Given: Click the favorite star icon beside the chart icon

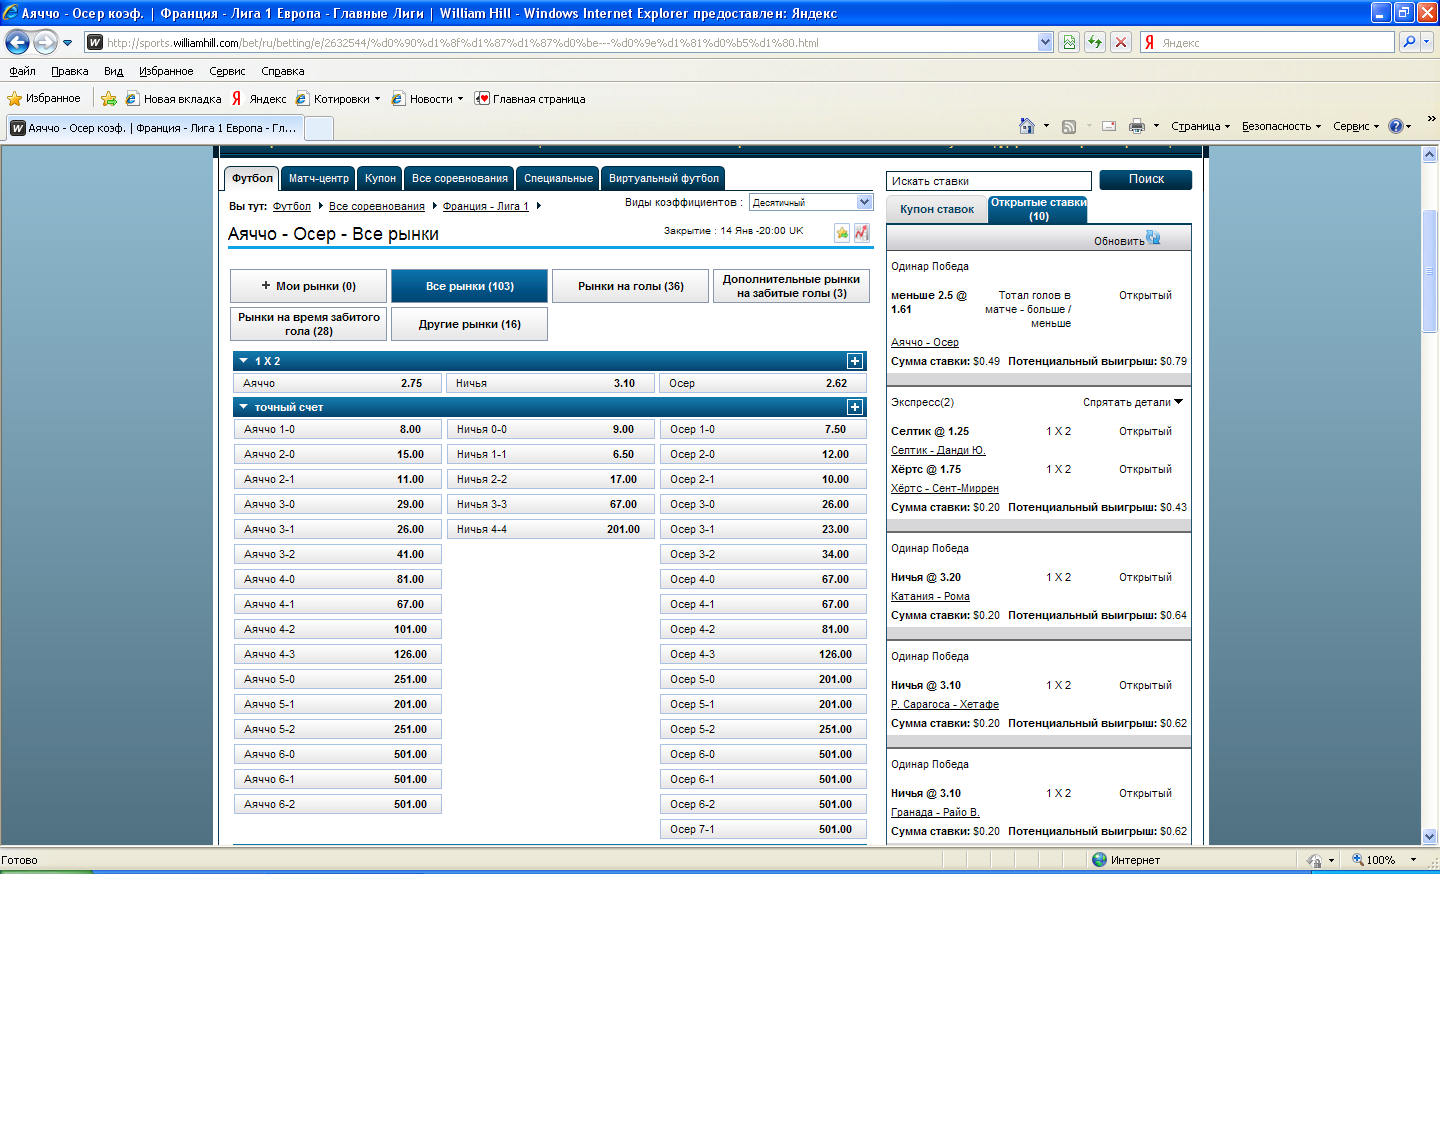Looking at the screenshot, I should click(x=842, y=232).
